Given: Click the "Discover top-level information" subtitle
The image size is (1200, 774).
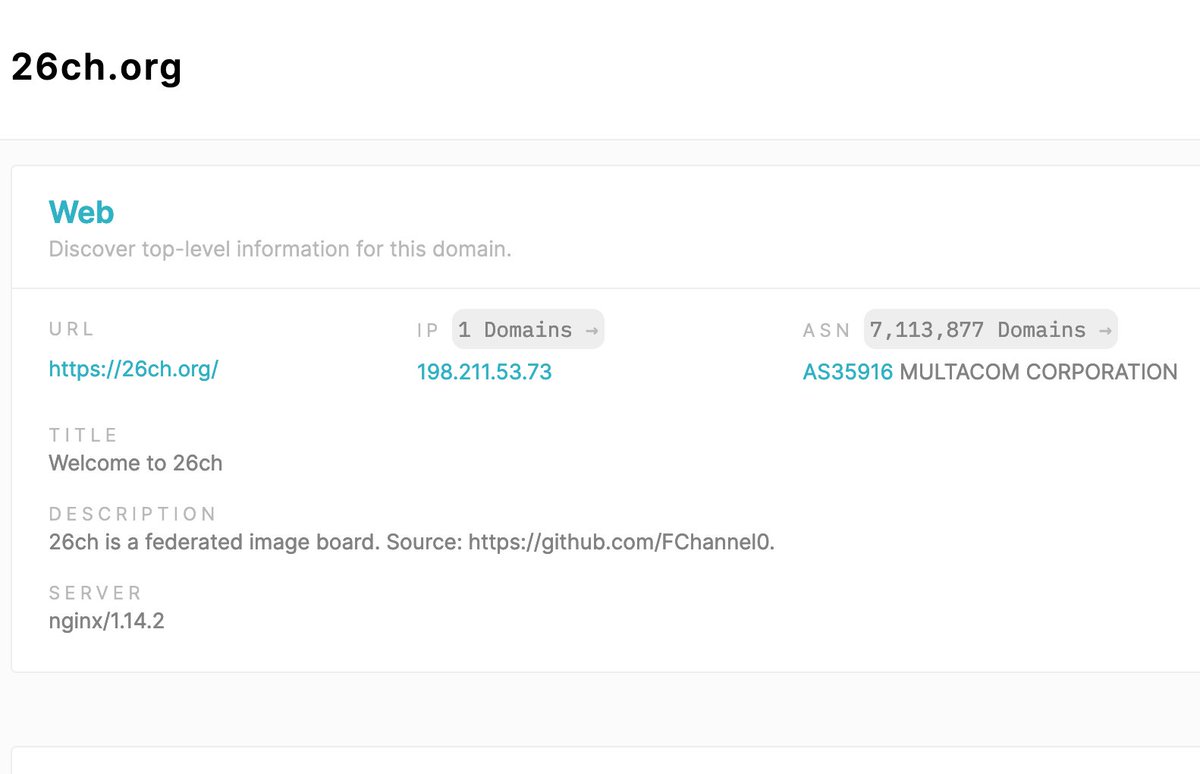Looking at the screenshot, I should (x=280, y=249).
